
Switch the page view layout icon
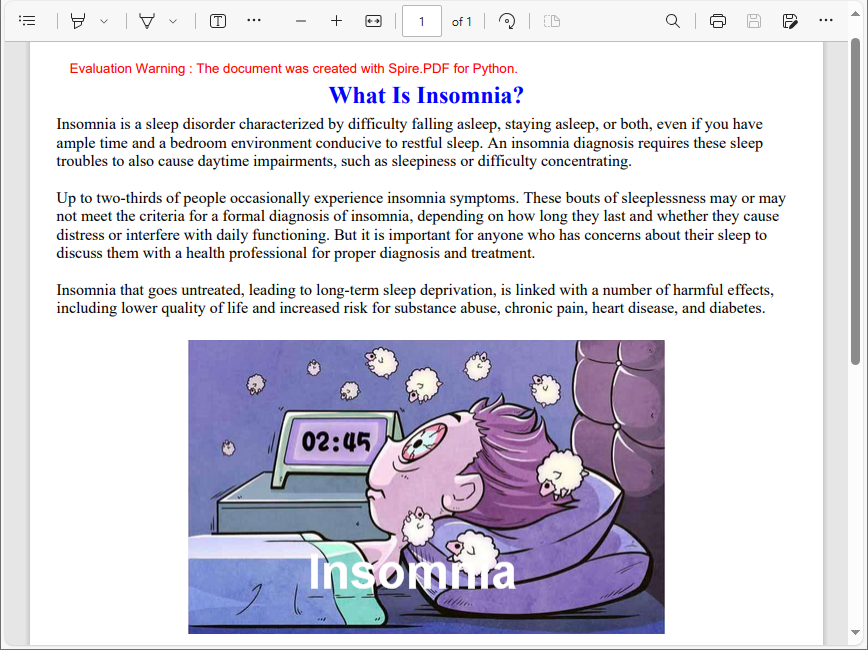(553, 20)
